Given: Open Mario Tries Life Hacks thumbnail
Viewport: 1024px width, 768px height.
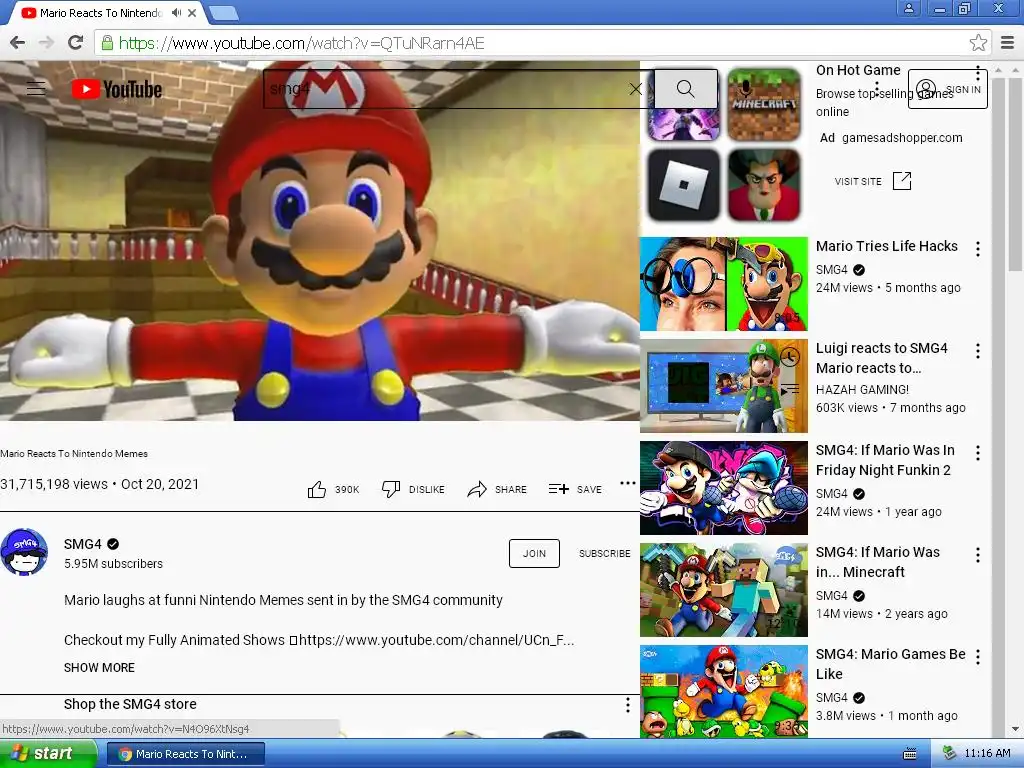Looking at the screenshot, I should coord(724,284).
